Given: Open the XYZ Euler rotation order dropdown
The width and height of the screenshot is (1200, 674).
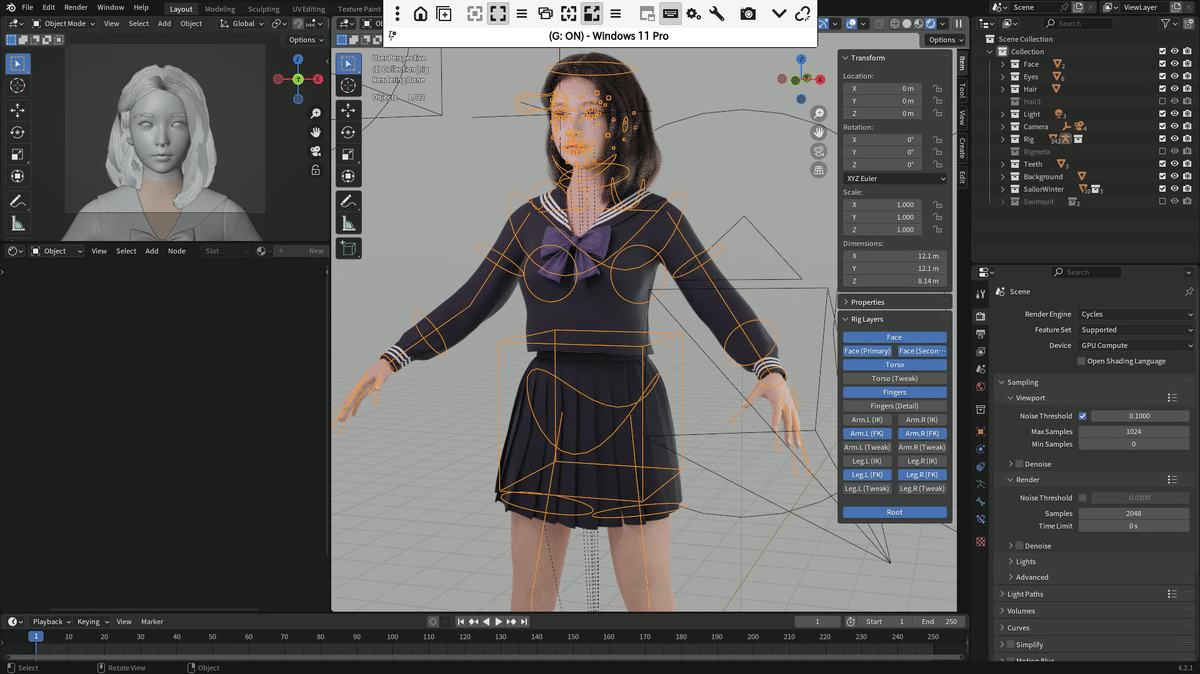Looking at the screenshot, I should 894,178.
